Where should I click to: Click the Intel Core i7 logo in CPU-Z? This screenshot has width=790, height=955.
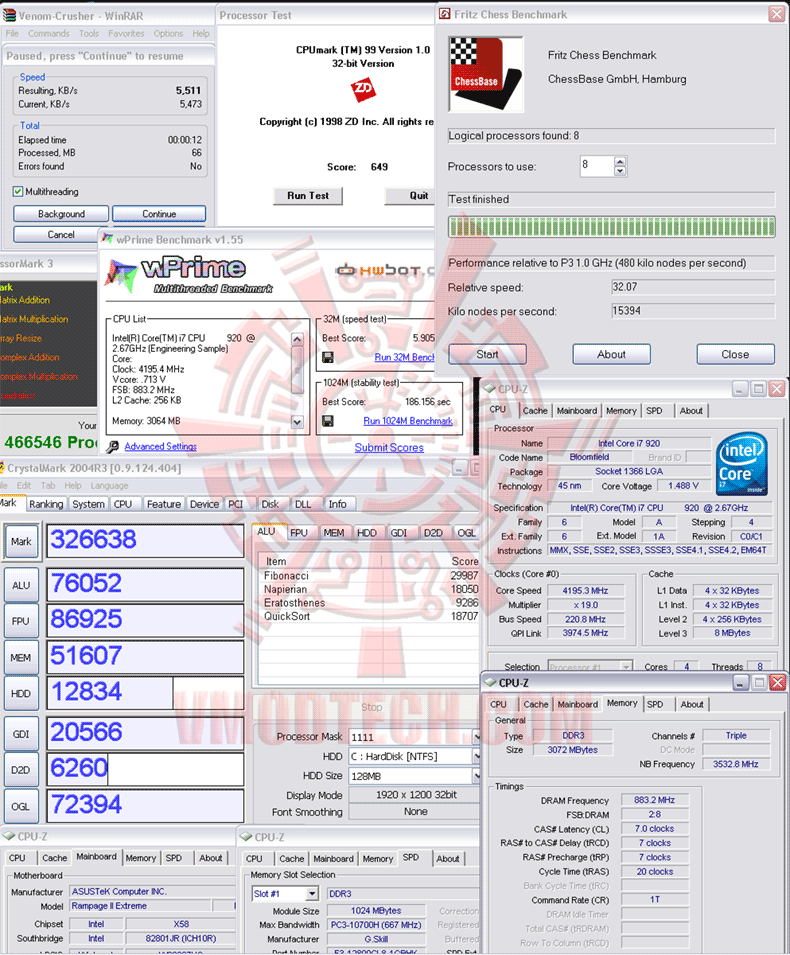742,464
